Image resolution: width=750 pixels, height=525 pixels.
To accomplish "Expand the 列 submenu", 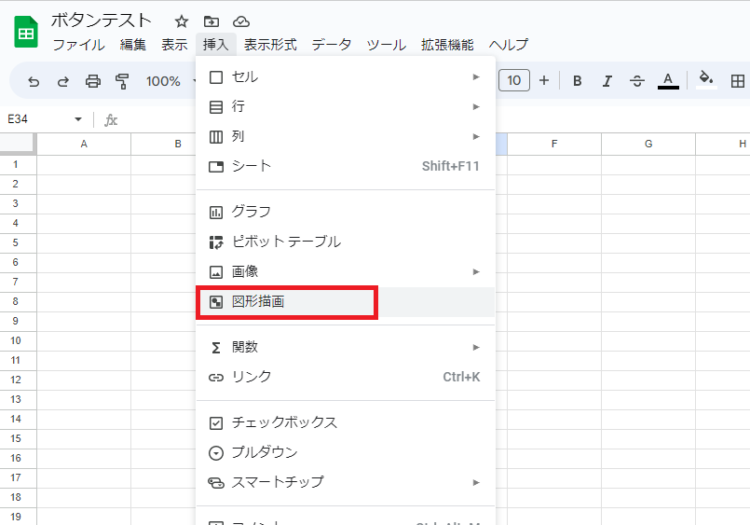I will click(x=345, y=137).
